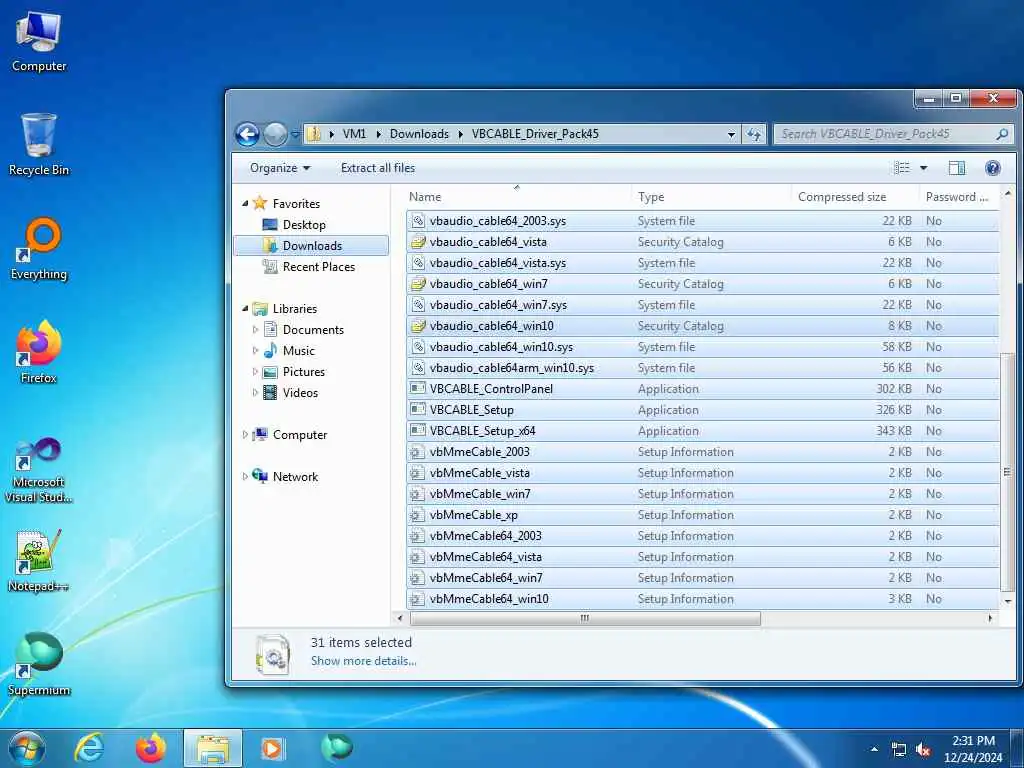
Task: Select the Supermium desktop shortcut
Action: [x=39, y=664]
